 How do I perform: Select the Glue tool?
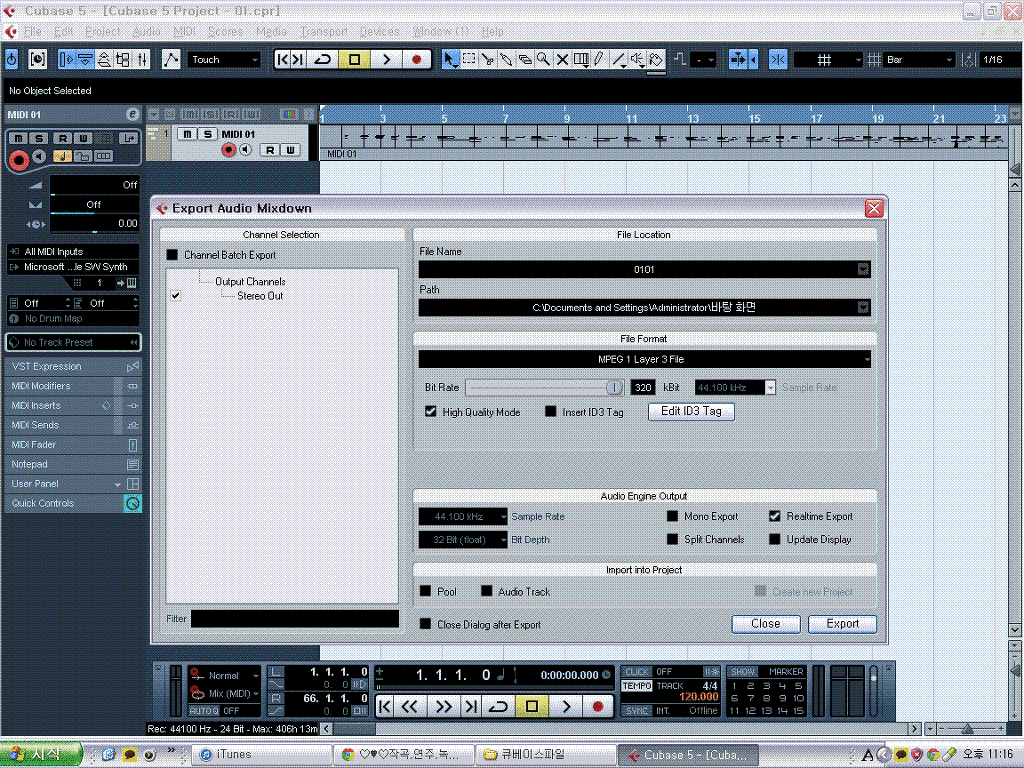[x=506, y=59]
